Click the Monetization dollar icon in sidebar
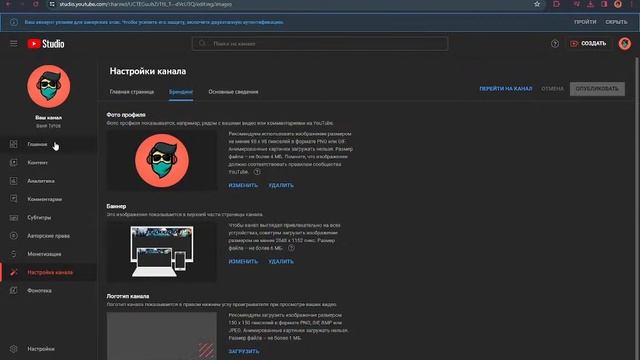The width and height of the screenshot is (640, 360). (13, 254)
